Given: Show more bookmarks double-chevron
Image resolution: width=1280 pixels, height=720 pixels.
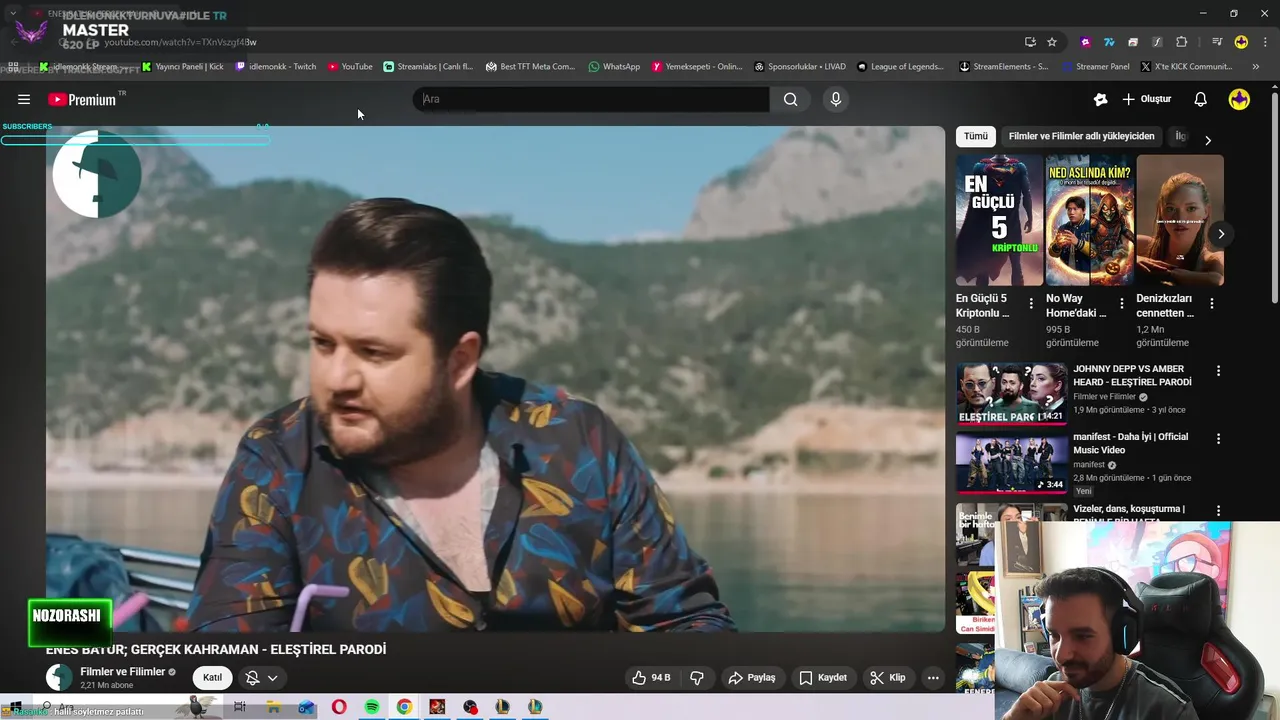Looking at the screenshot, I should (x=1255, y=67).
